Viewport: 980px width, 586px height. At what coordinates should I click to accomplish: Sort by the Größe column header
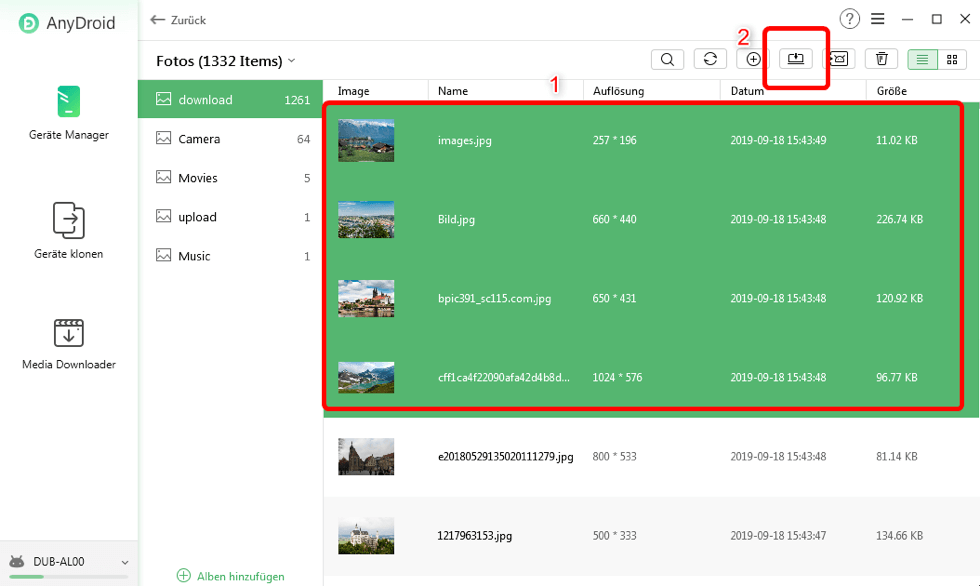point(890,91)
